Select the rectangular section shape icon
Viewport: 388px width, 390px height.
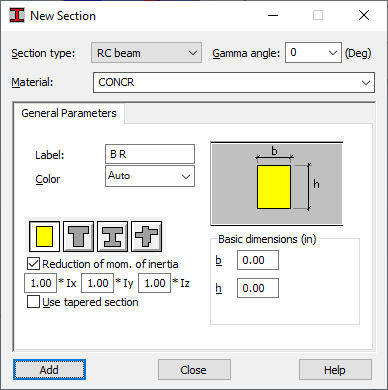tap(44, 236)
